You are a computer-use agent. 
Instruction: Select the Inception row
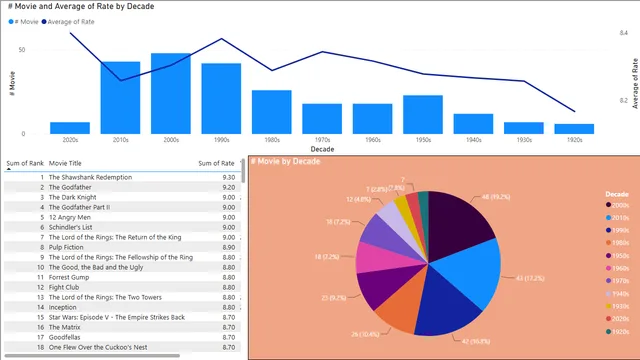point(122,307)
